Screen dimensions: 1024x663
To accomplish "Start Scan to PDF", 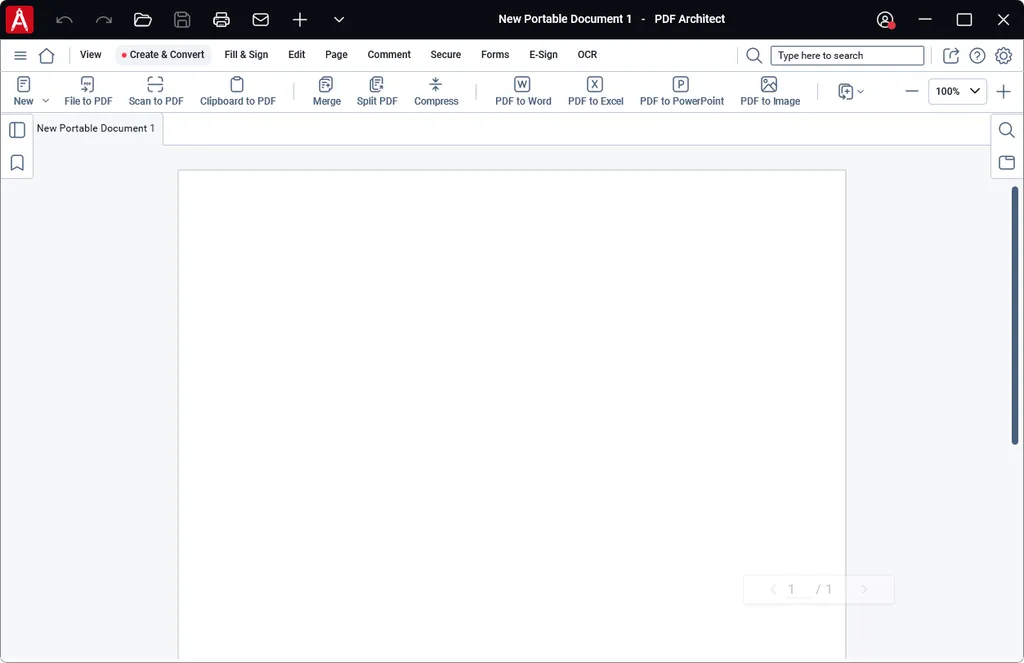I will [155, 91].
